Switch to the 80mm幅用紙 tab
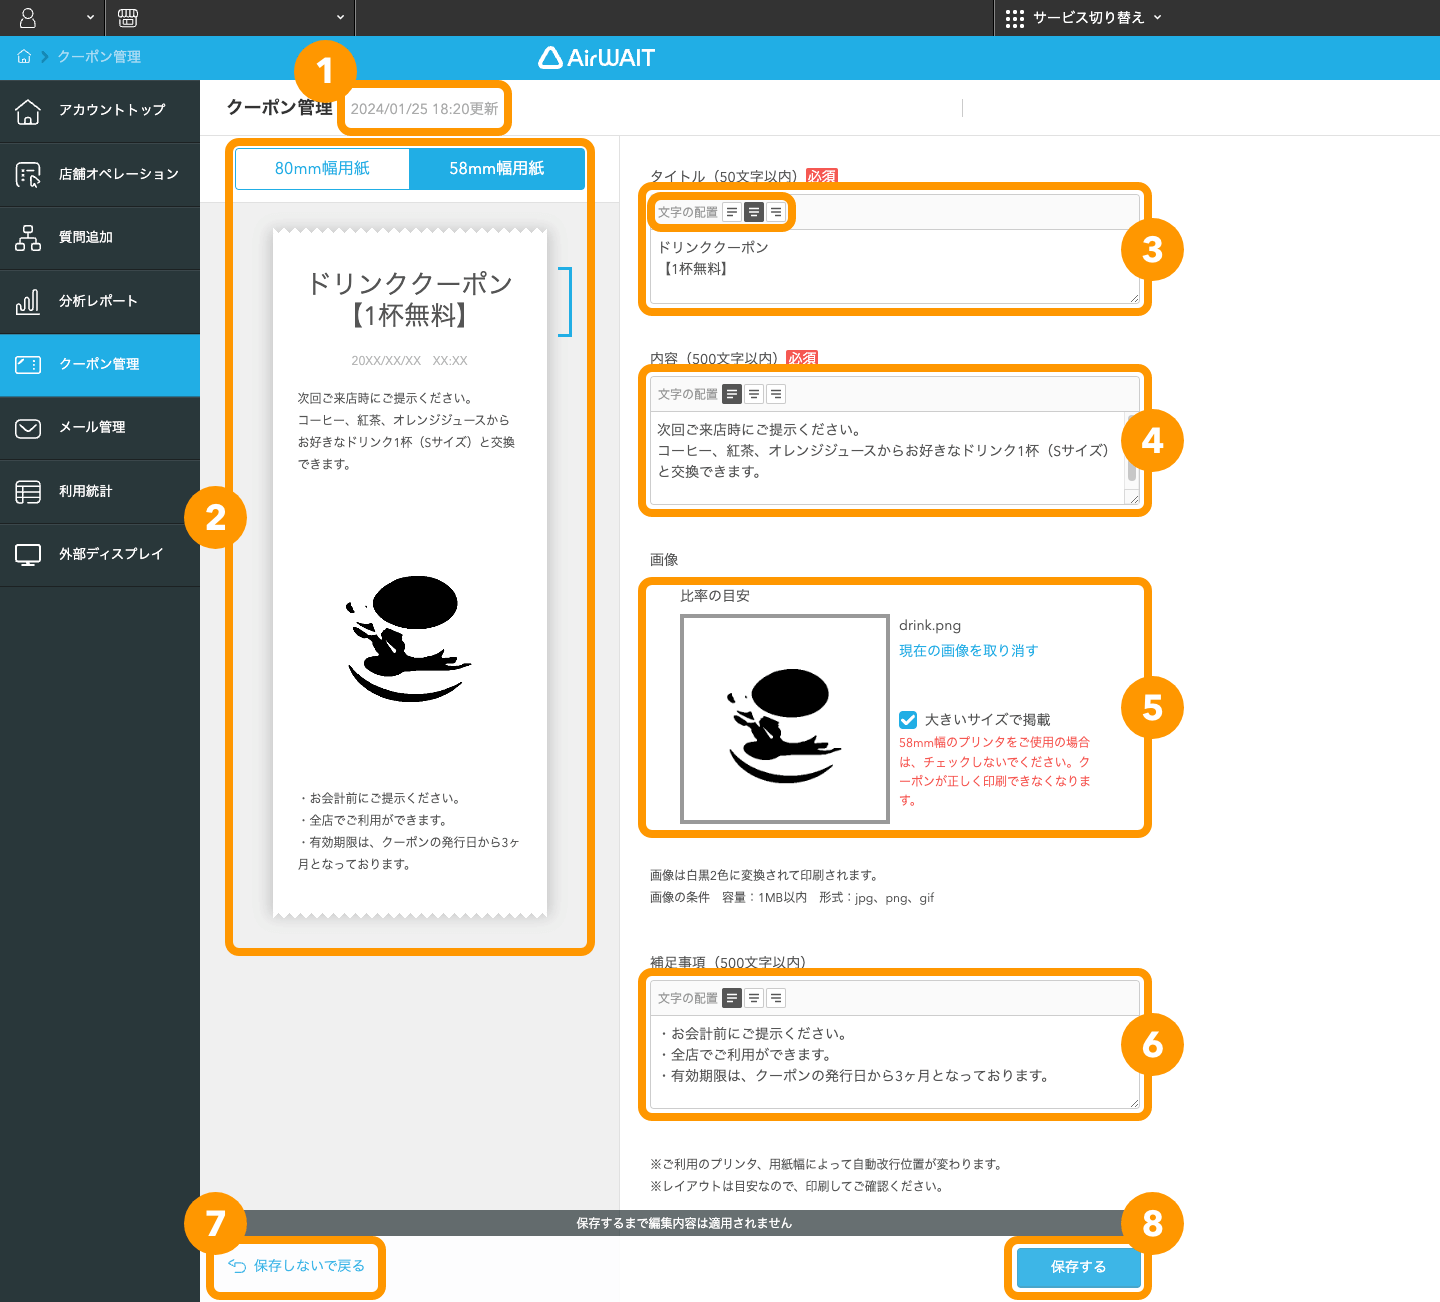1440x1302 pixels. coord(321,168)
